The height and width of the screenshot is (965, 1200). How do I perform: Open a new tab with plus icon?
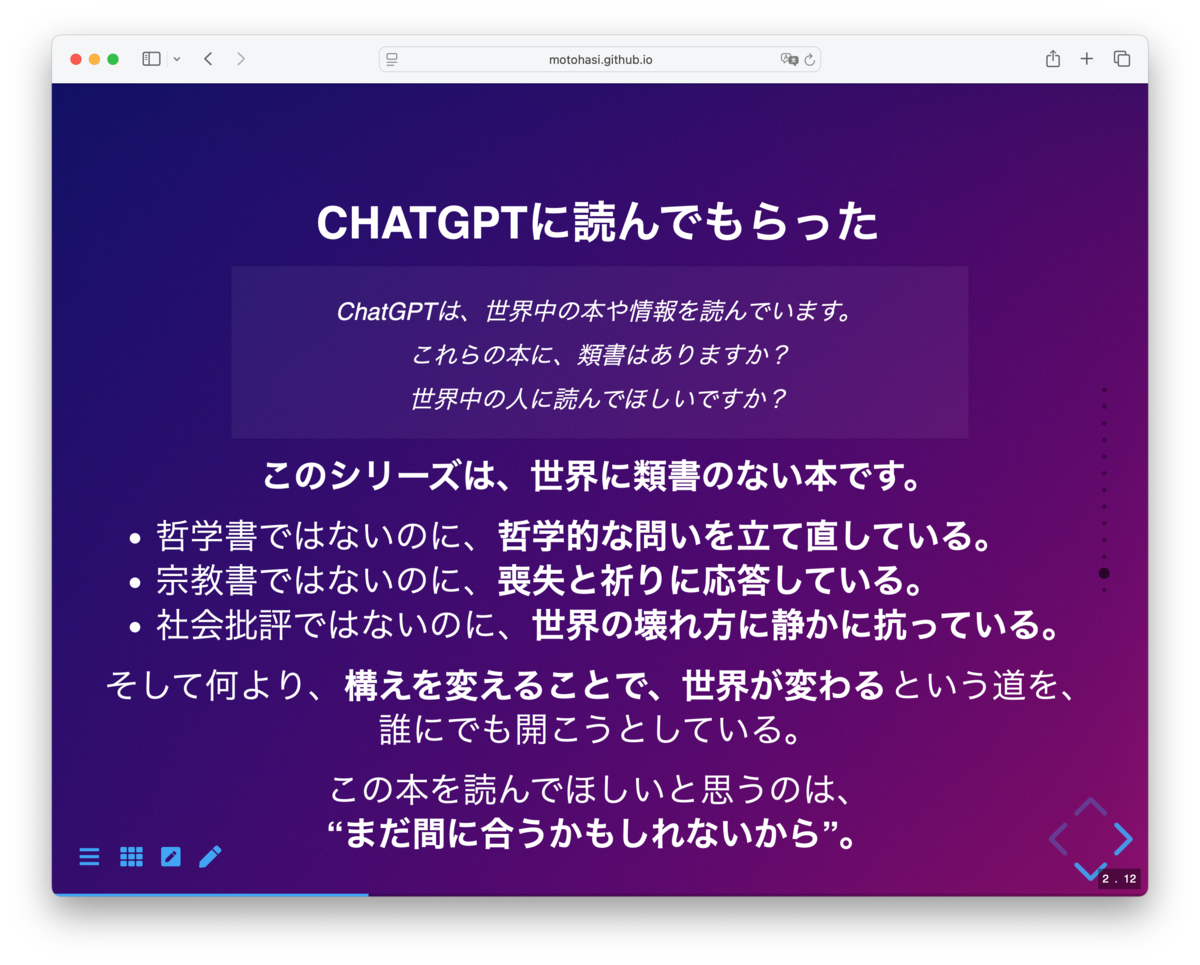[x=1087, y=59]
